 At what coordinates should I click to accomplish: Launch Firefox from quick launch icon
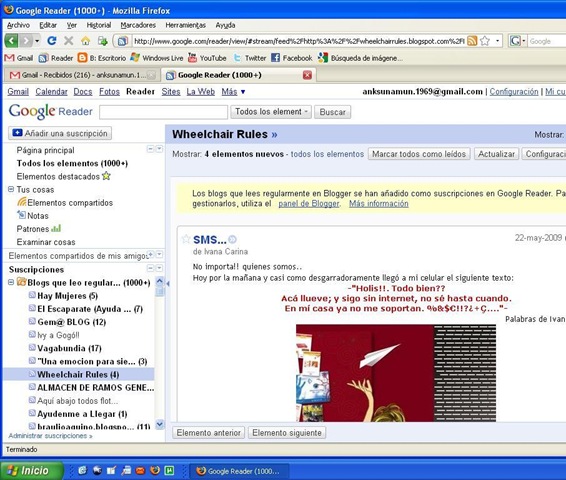pyautogui.click(x=155, y=470)
